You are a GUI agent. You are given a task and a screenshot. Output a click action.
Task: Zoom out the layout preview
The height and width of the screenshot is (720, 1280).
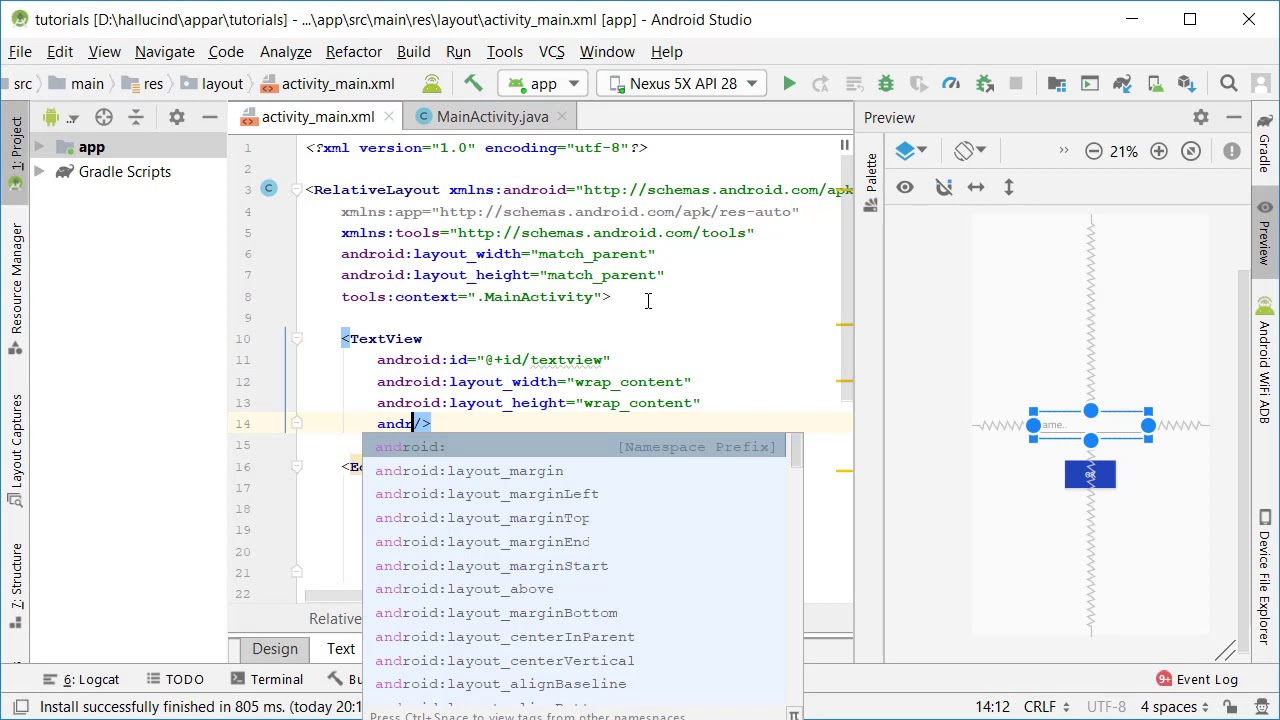coord(1094,151)
